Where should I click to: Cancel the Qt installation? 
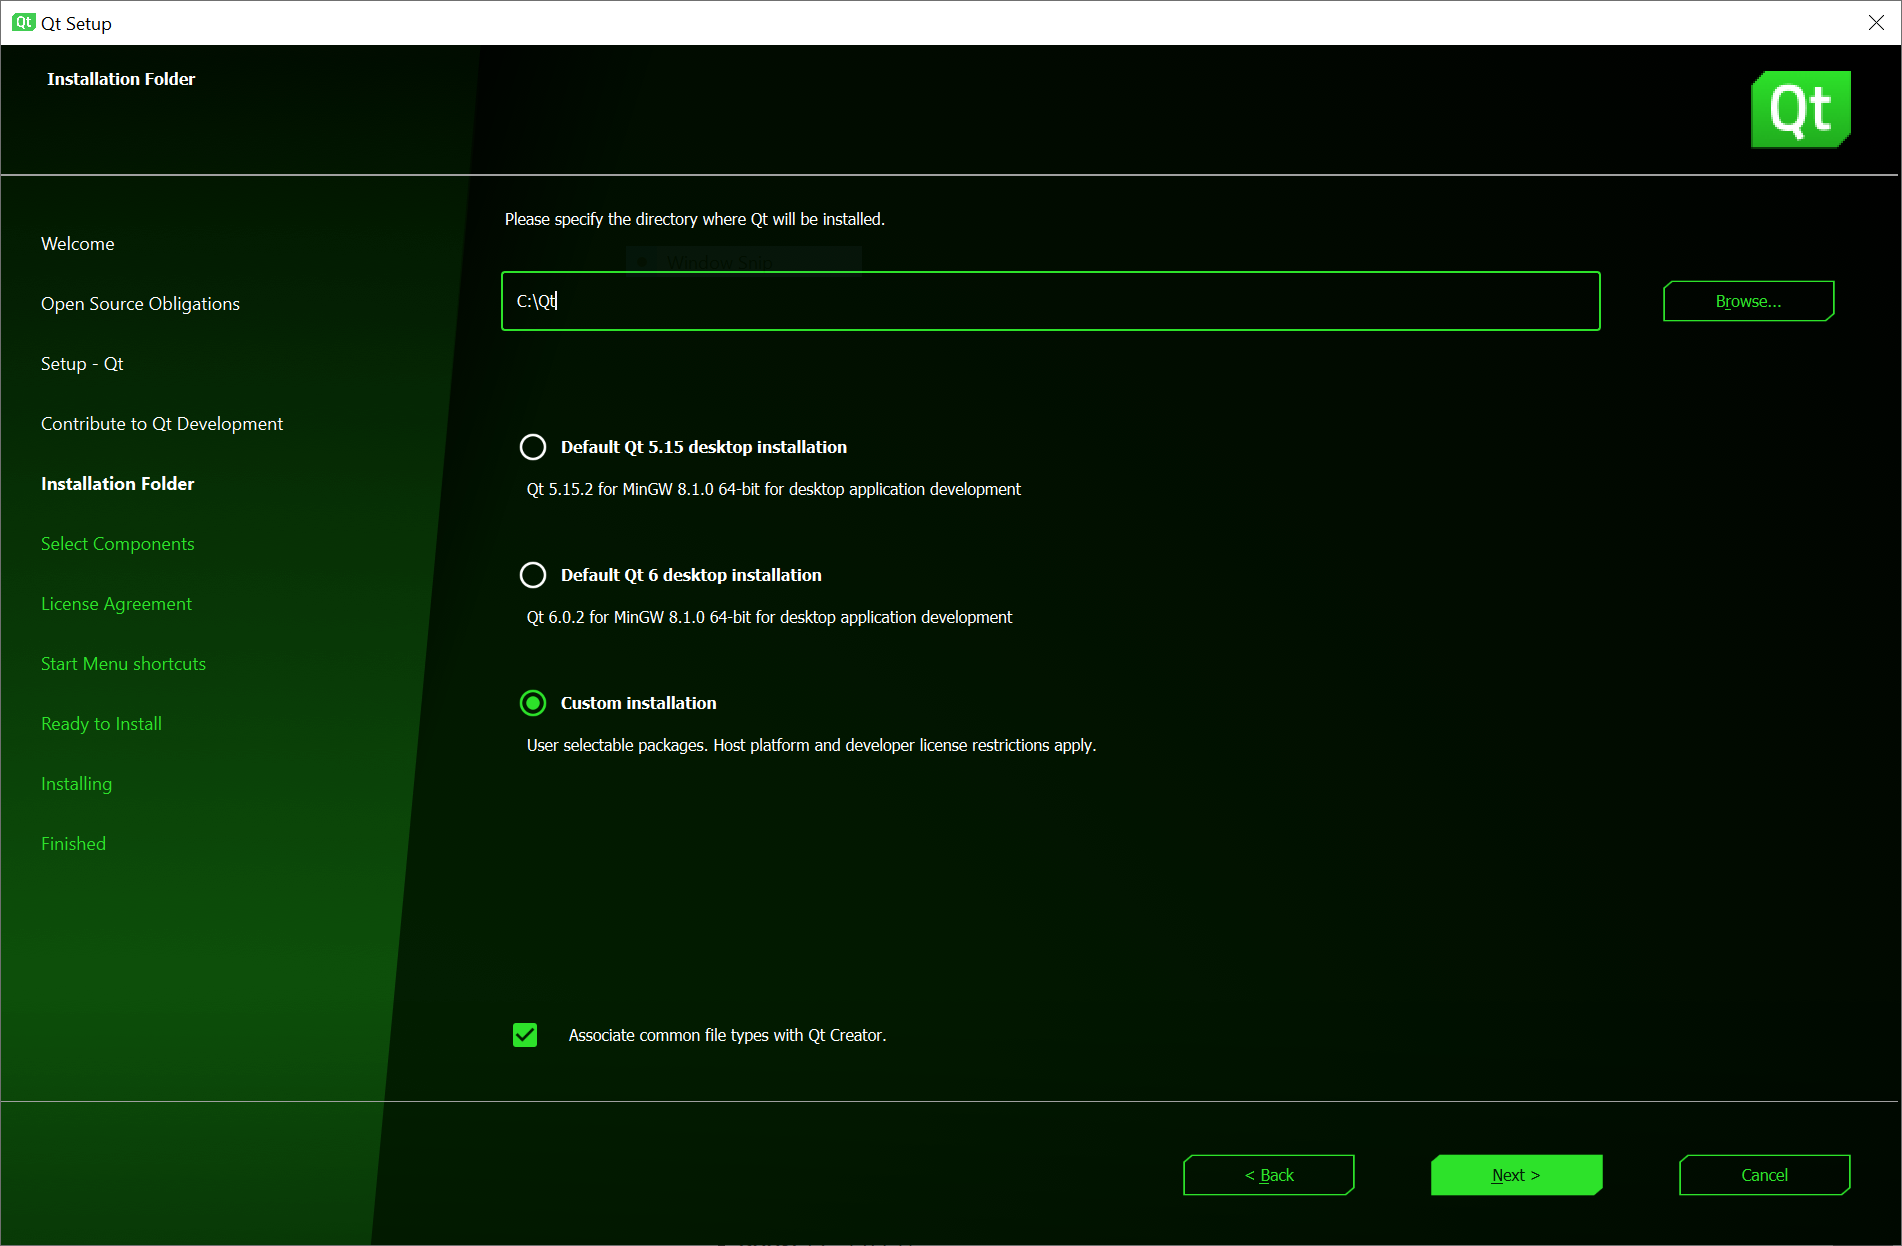(1764, 1175)
